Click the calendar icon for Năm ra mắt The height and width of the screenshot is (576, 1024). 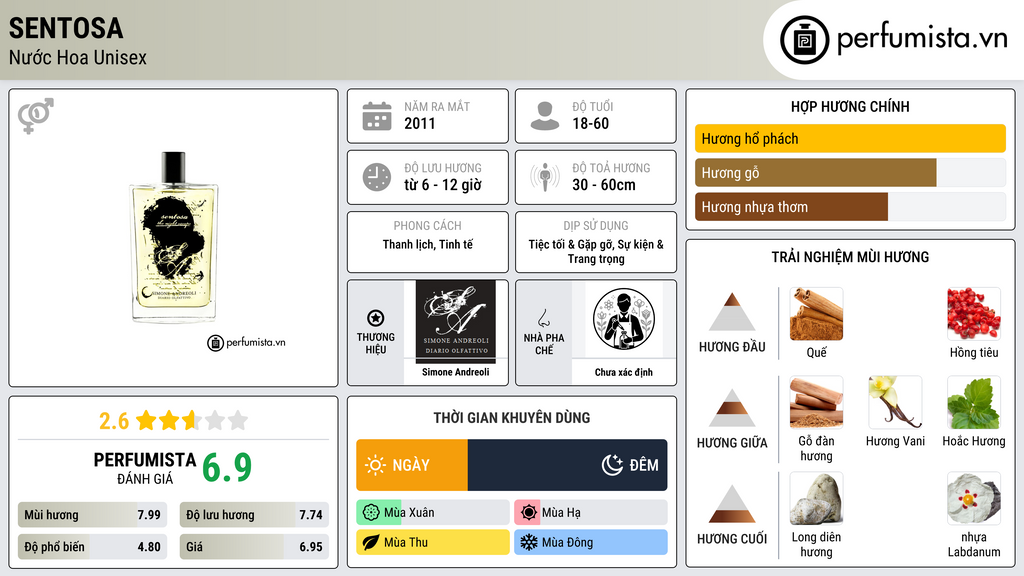[x=377, y=116]
